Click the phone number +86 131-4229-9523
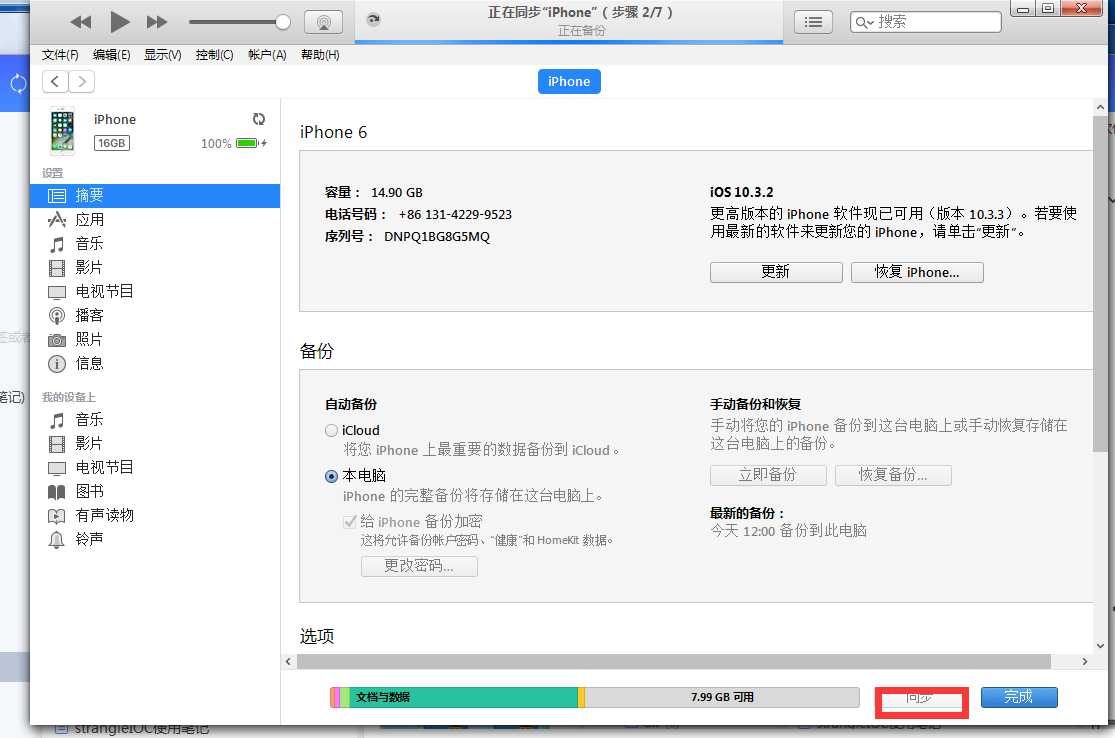 point(455,215)
